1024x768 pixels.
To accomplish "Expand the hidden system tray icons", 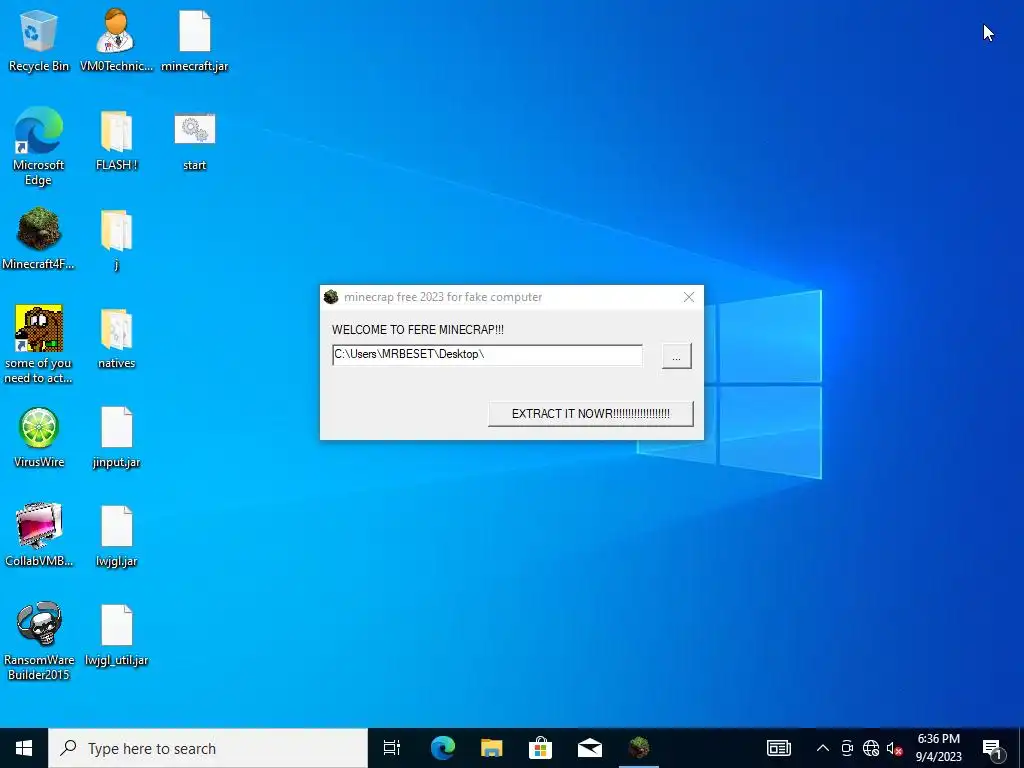I will click(x=823, y=748).
